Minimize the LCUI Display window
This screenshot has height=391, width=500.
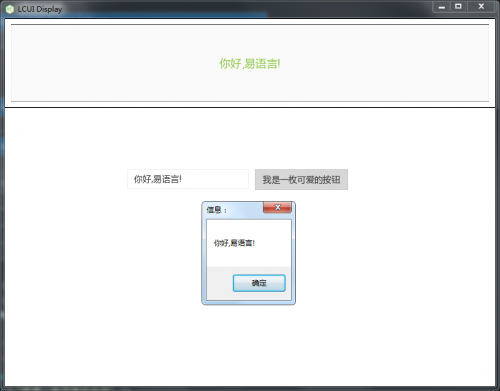pos(442,7)
